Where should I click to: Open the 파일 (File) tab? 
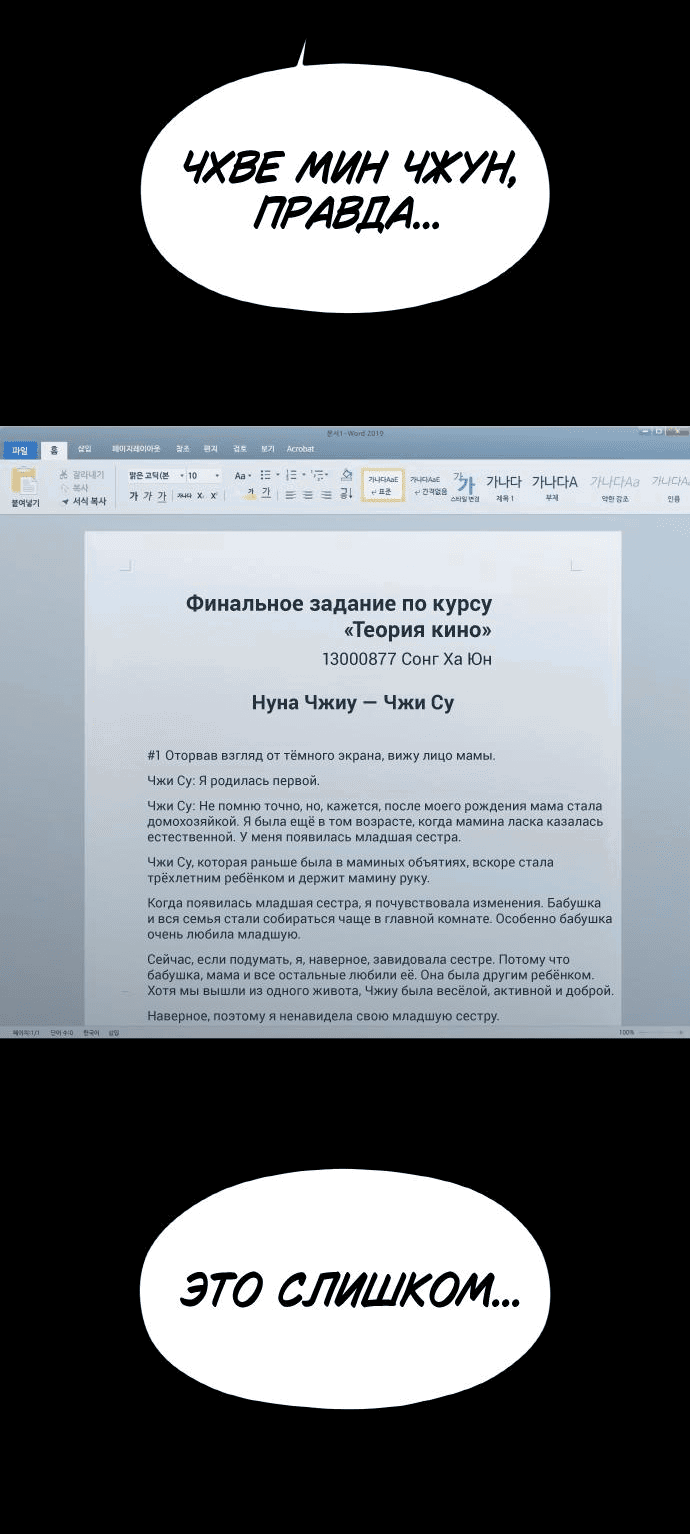19,450
